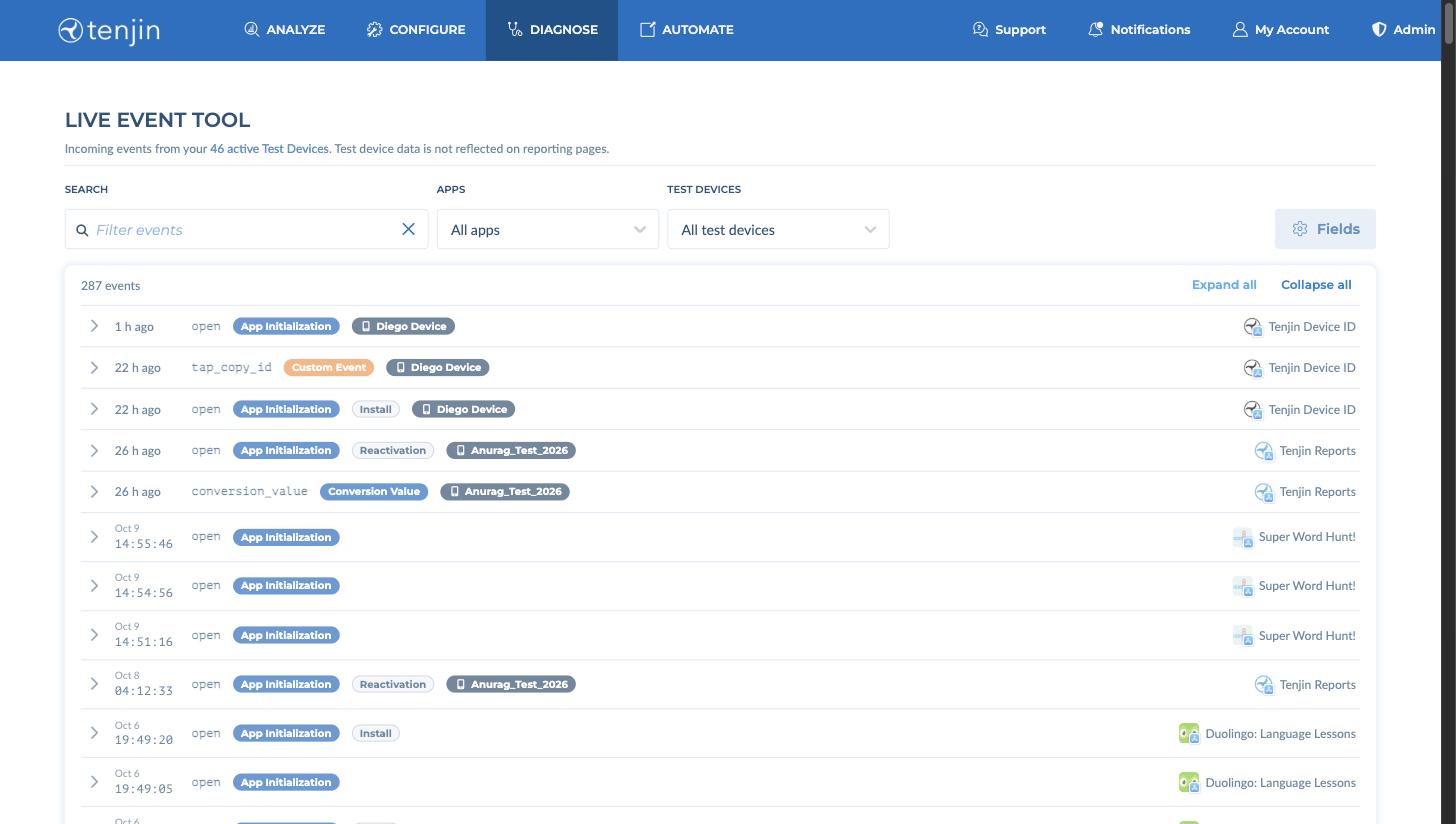Click the Custom Event tag
1456x824 pixels.
point(329,367)
